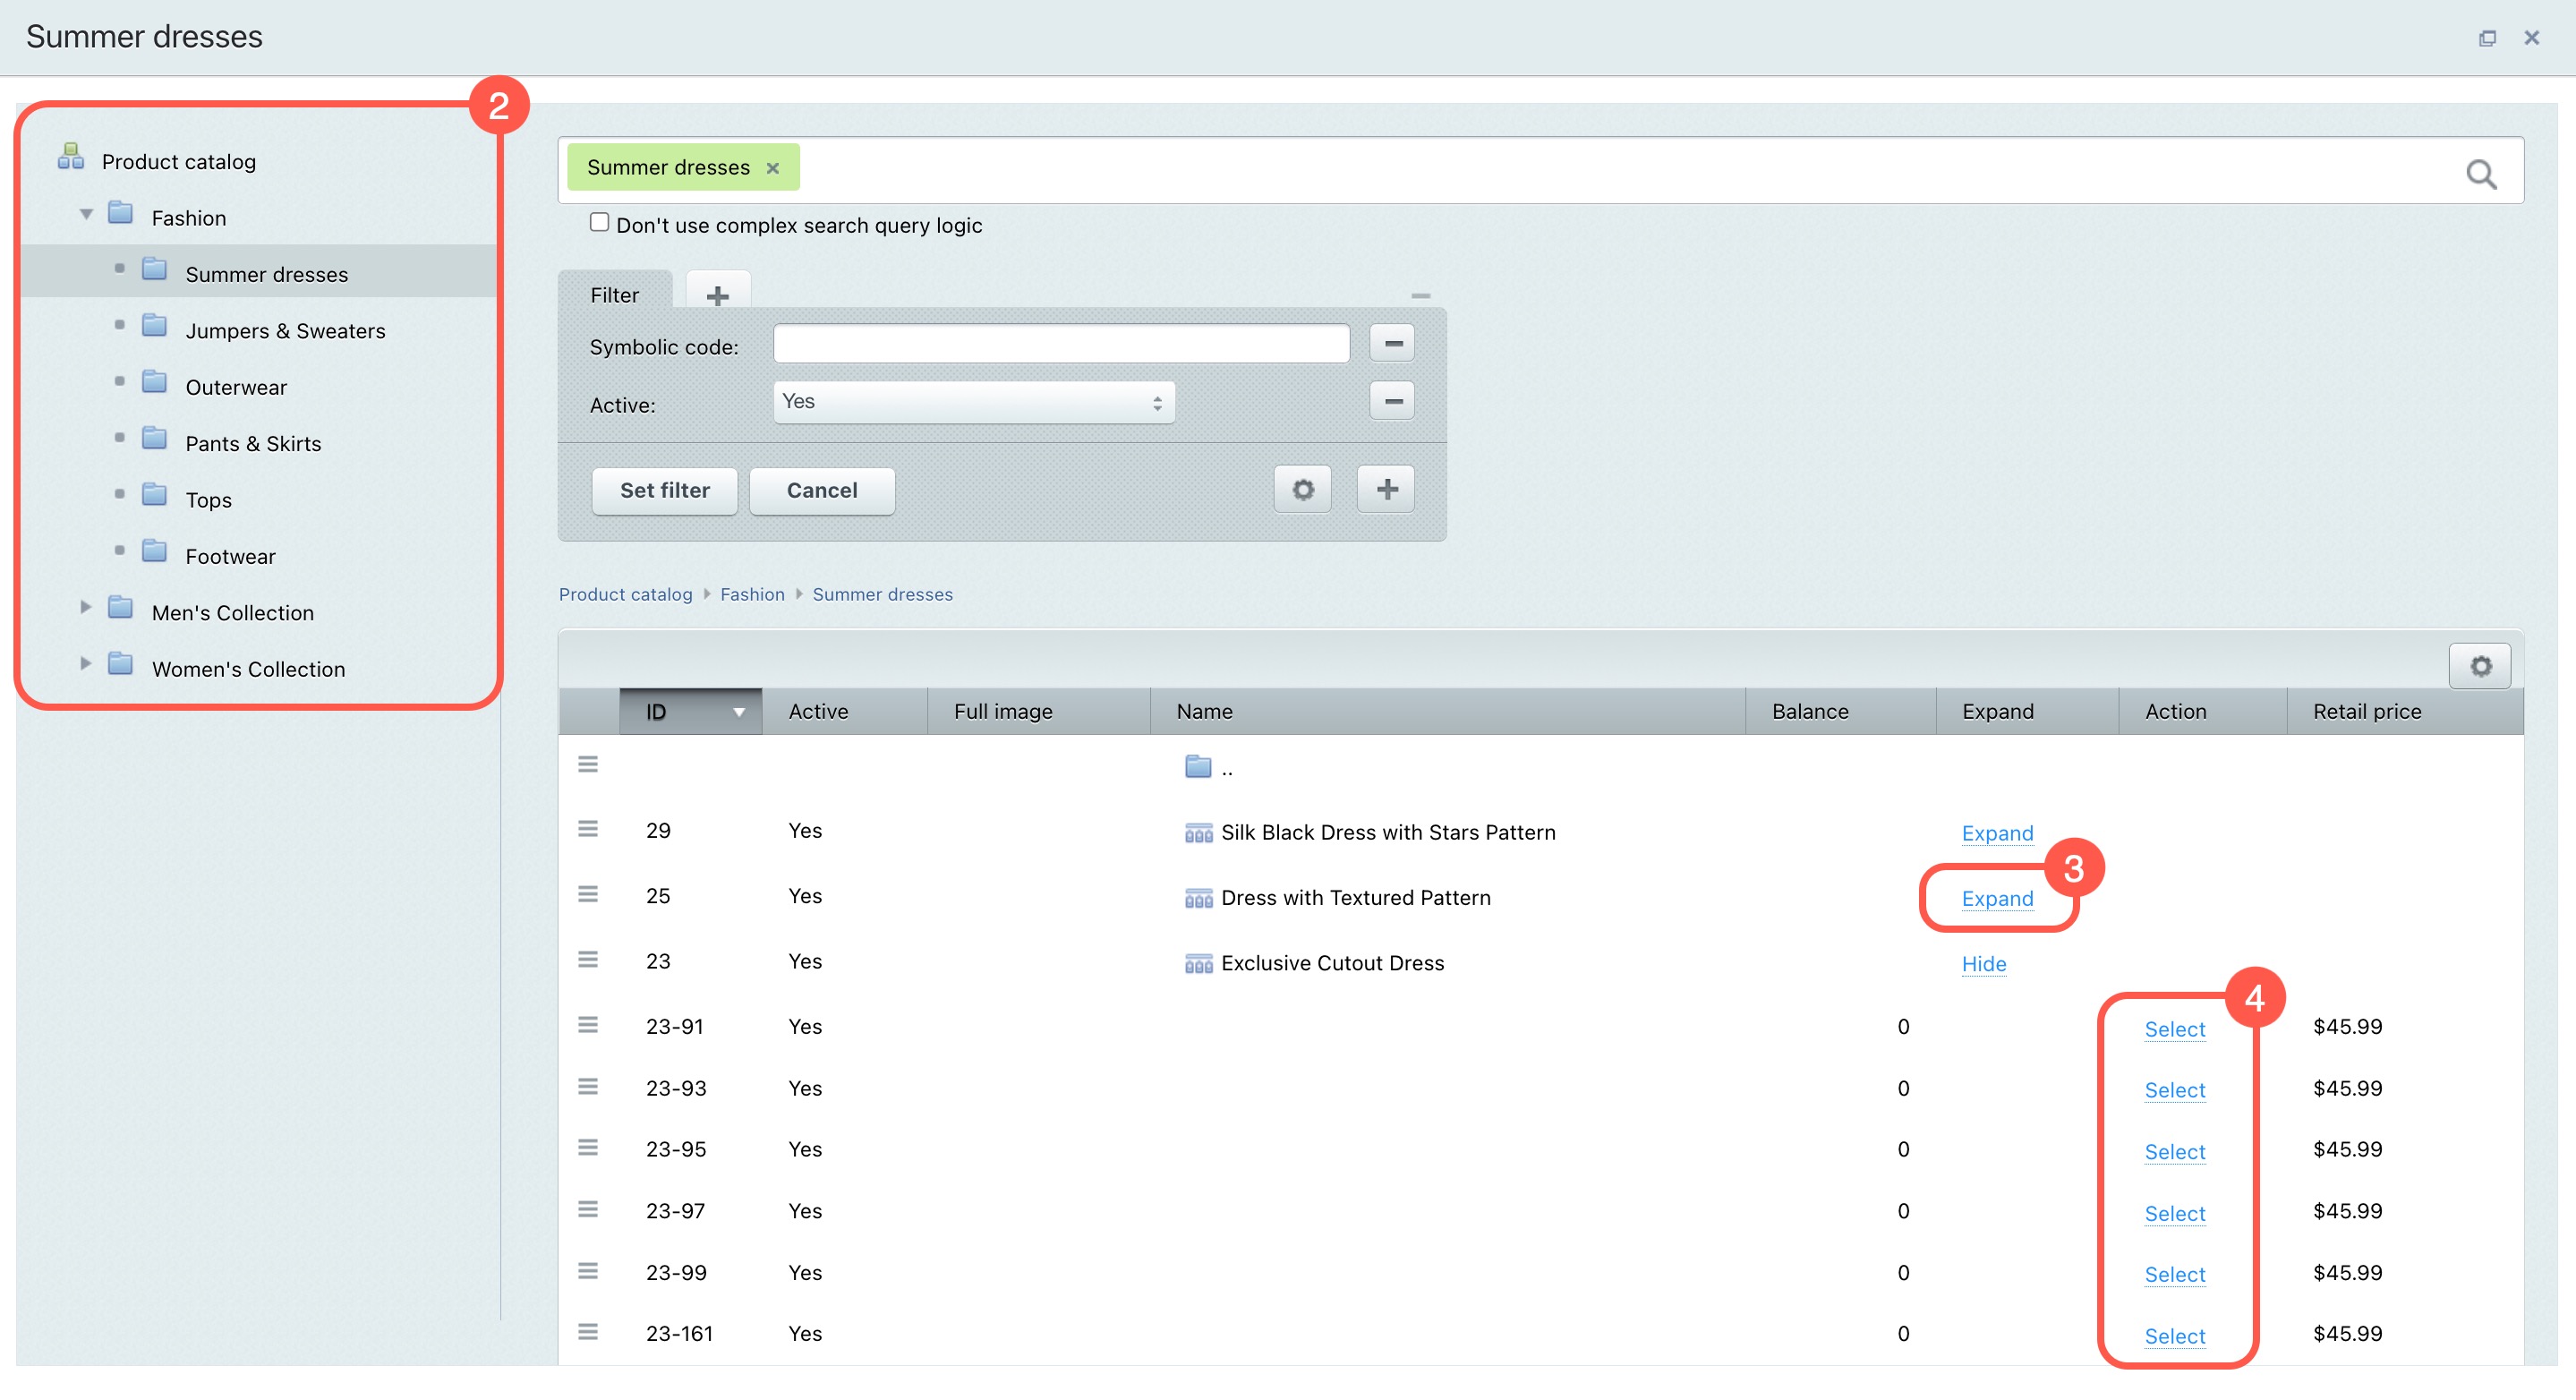Click the Set filter button
The height and width of the screenshot is (1400, 2576).
click(664, 491)
